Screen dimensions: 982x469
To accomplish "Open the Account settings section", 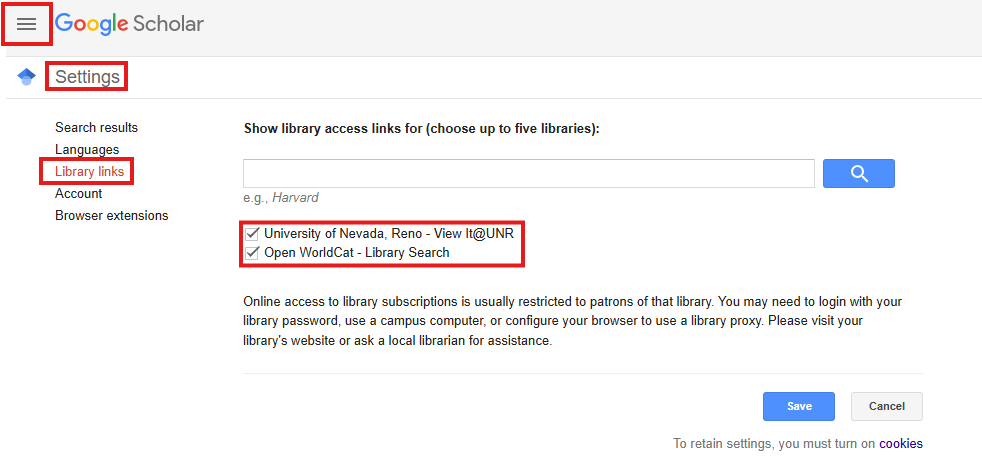I will tap(78, 193).
